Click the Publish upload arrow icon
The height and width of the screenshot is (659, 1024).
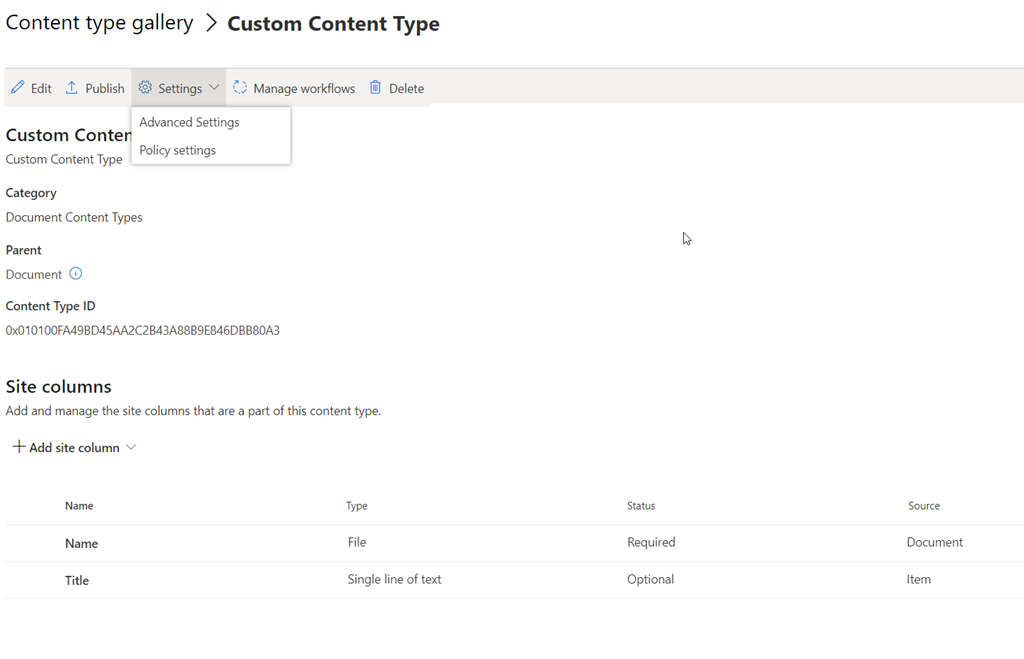pos(72,88)
